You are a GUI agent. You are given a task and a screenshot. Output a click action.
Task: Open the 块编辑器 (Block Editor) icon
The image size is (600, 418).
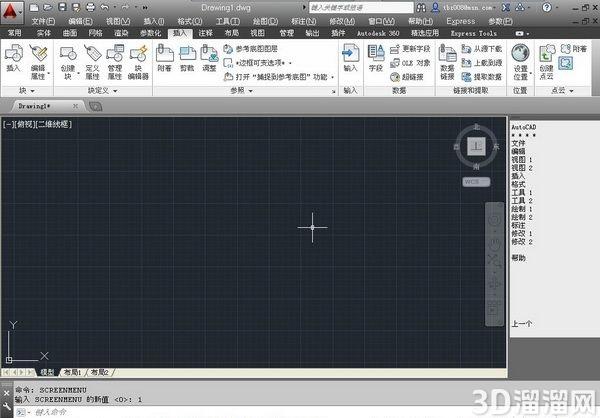tap(138, 62)
